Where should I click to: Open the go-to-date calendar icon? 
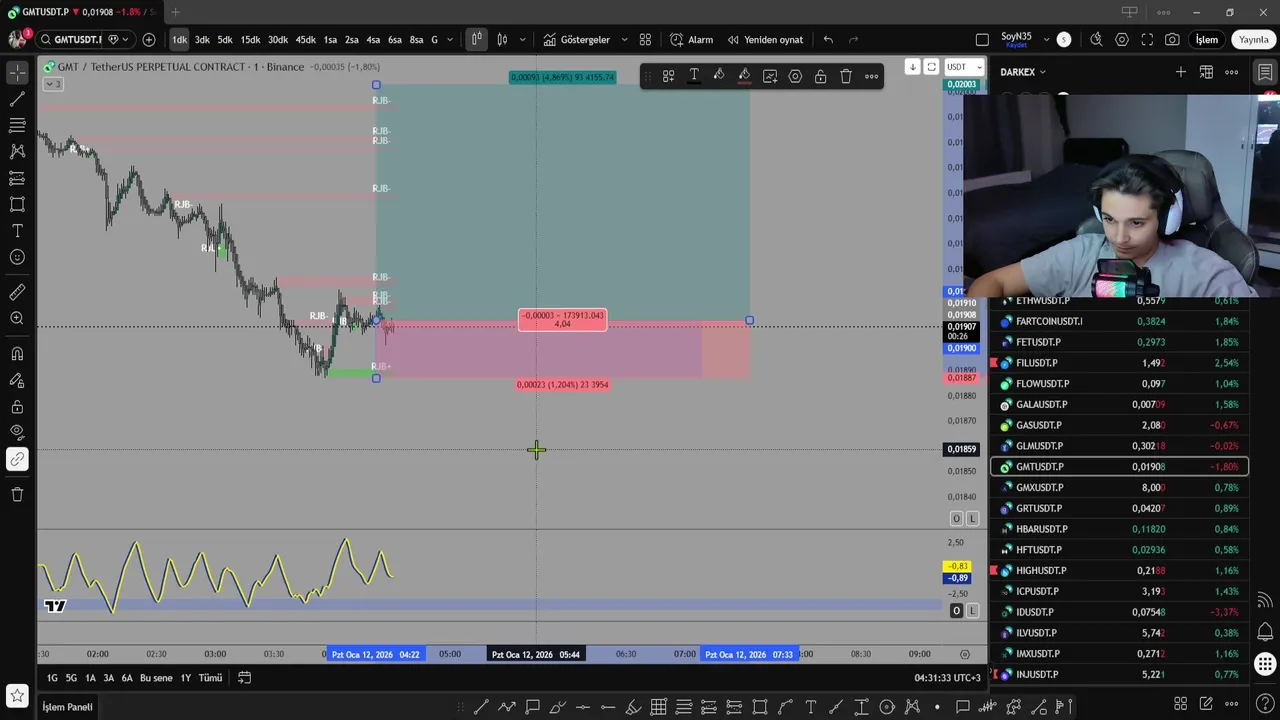243,678
